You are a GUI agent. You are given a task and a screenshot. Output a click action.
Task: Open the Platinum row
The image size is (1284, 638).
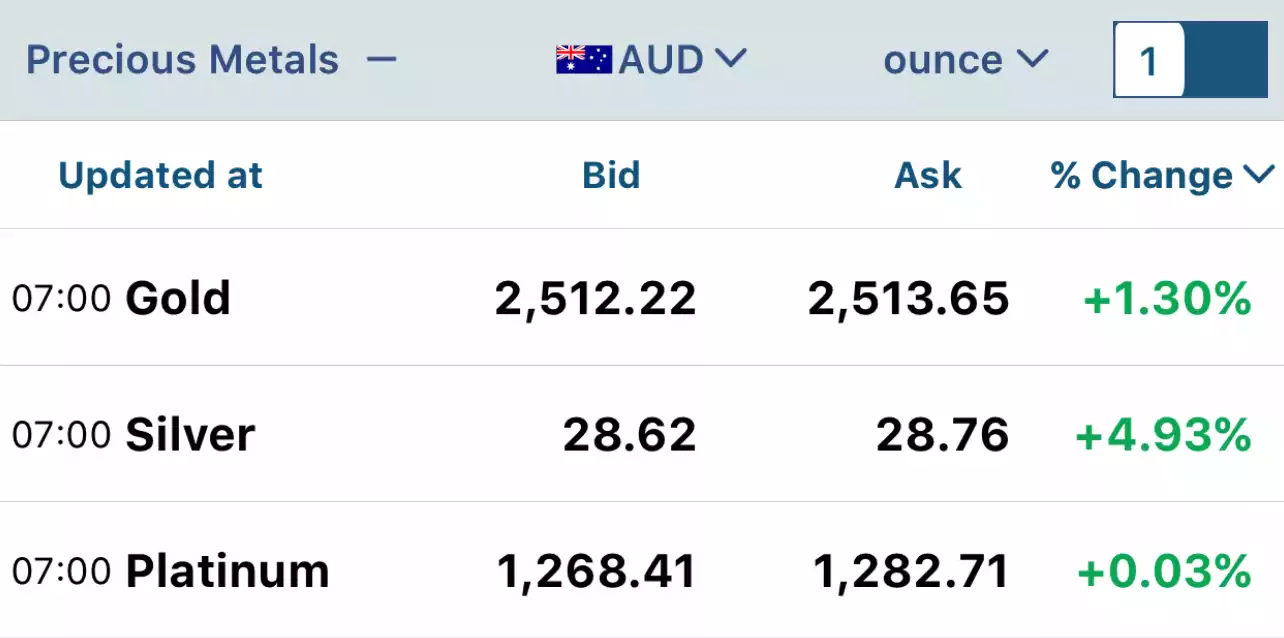click(x=642, y=570)
